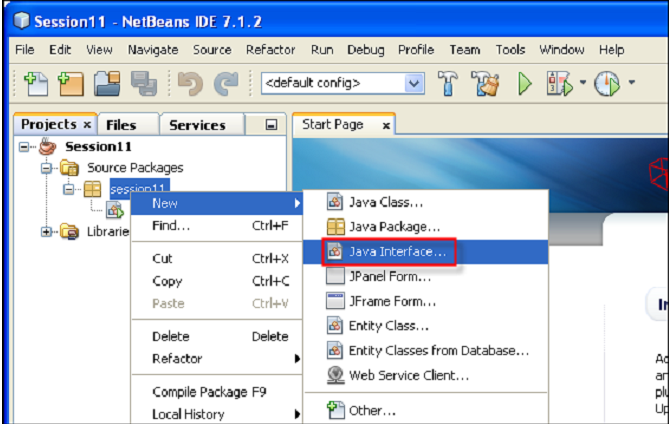Viewport: 669px width, 425px height.
Task: Select the Start Page tab
Action: pyautogui.click(x=343, y=125)
